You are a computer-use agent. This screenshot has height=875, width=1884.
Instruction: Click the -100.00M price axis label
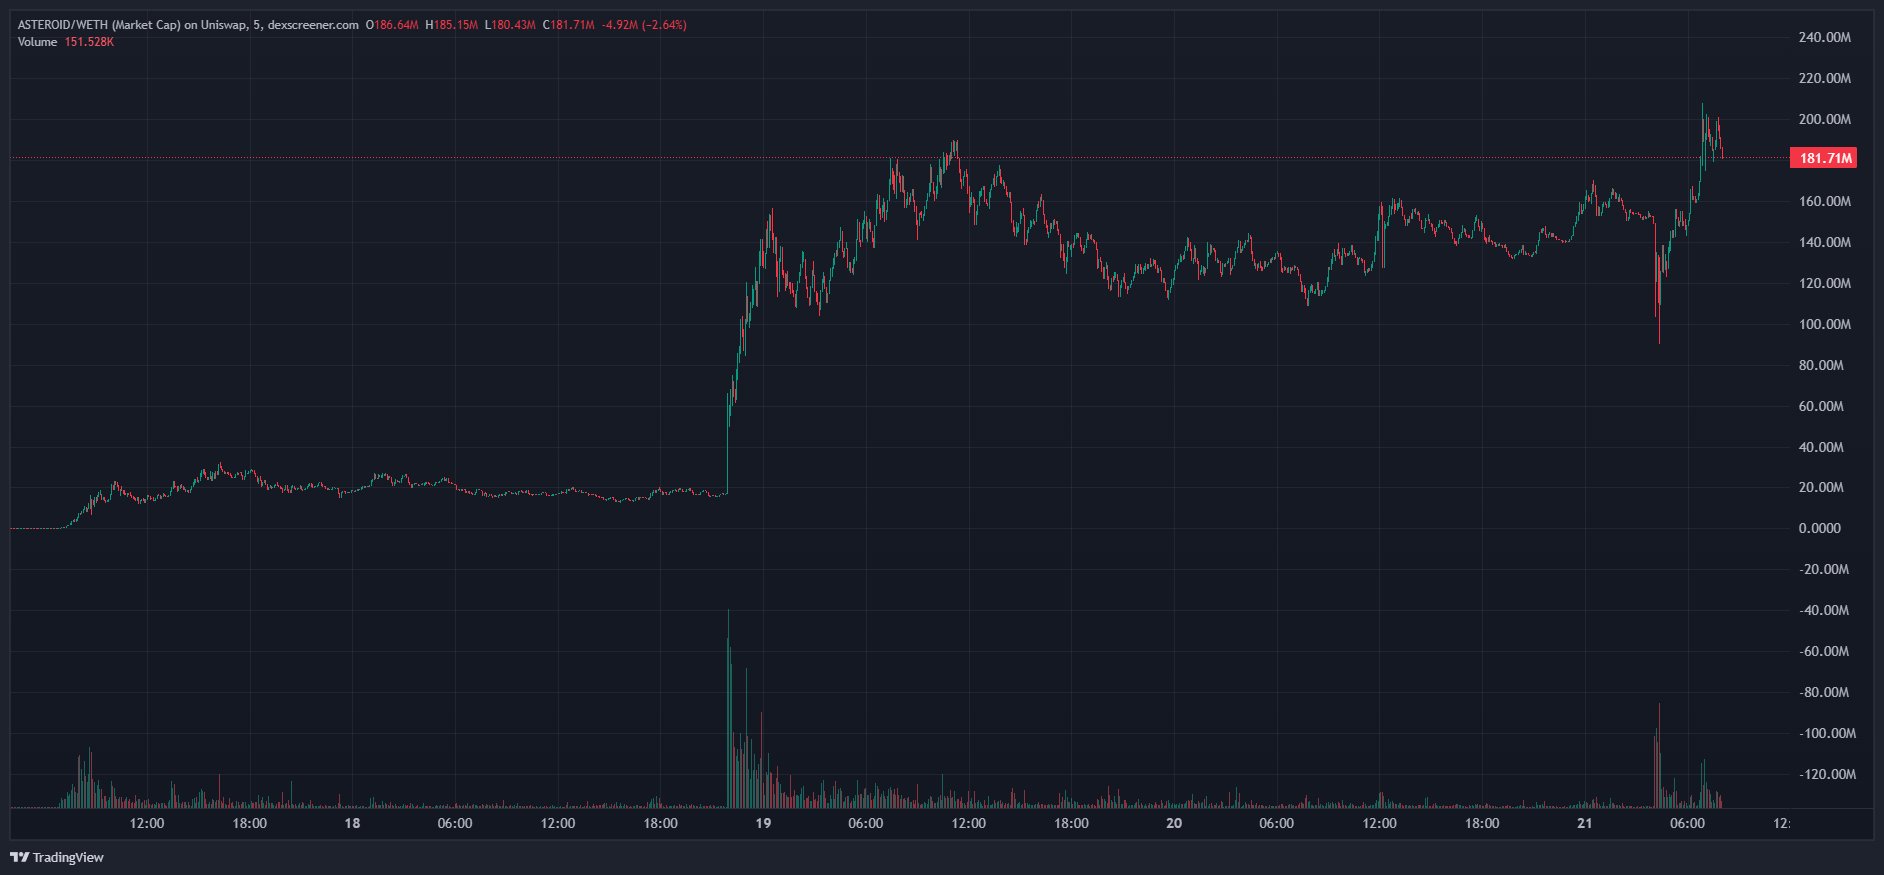pyautogui.click(x=1826, y=733)
